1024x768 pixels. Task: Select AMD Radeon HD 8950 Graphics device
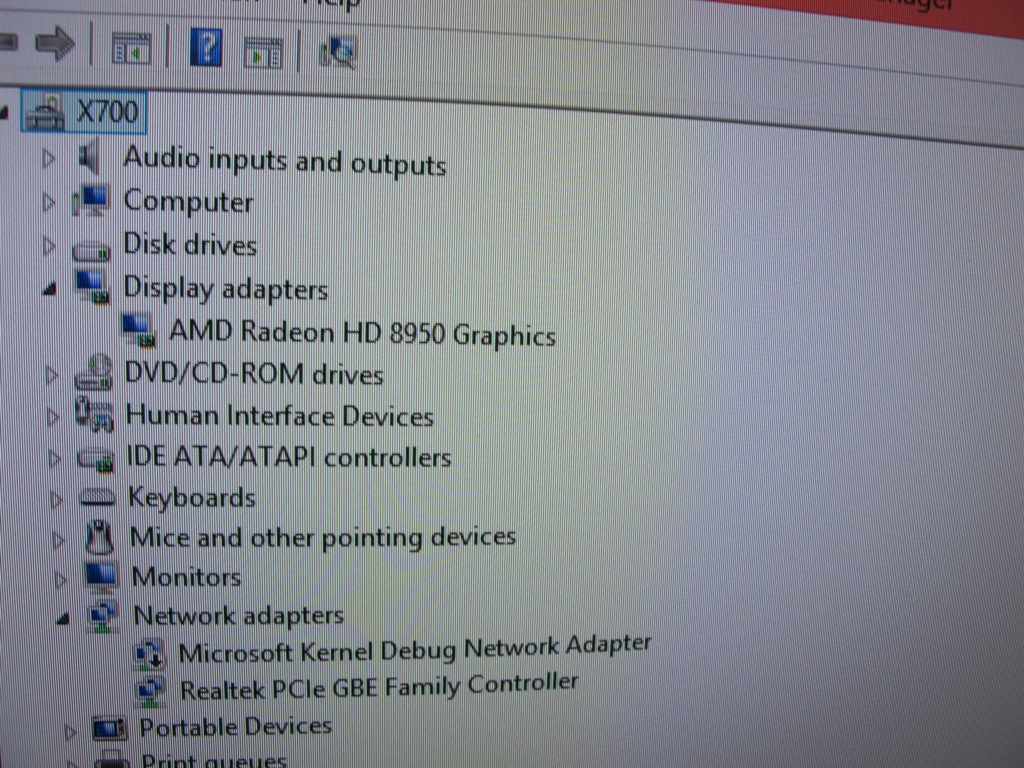click(361, 333)
